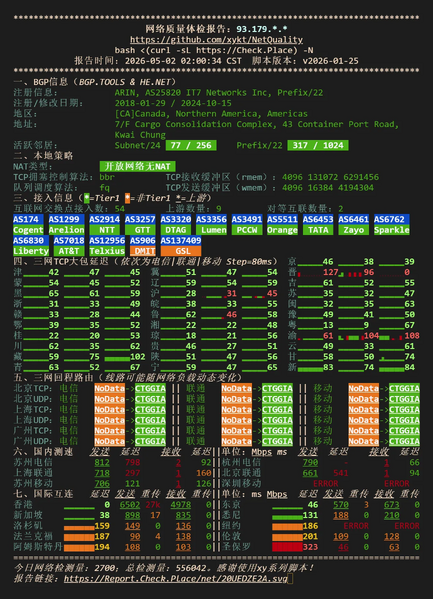The image size is (433, 599).
Task: Click the red 127 latency value for 晋
Action: click(x=330, y=272)
